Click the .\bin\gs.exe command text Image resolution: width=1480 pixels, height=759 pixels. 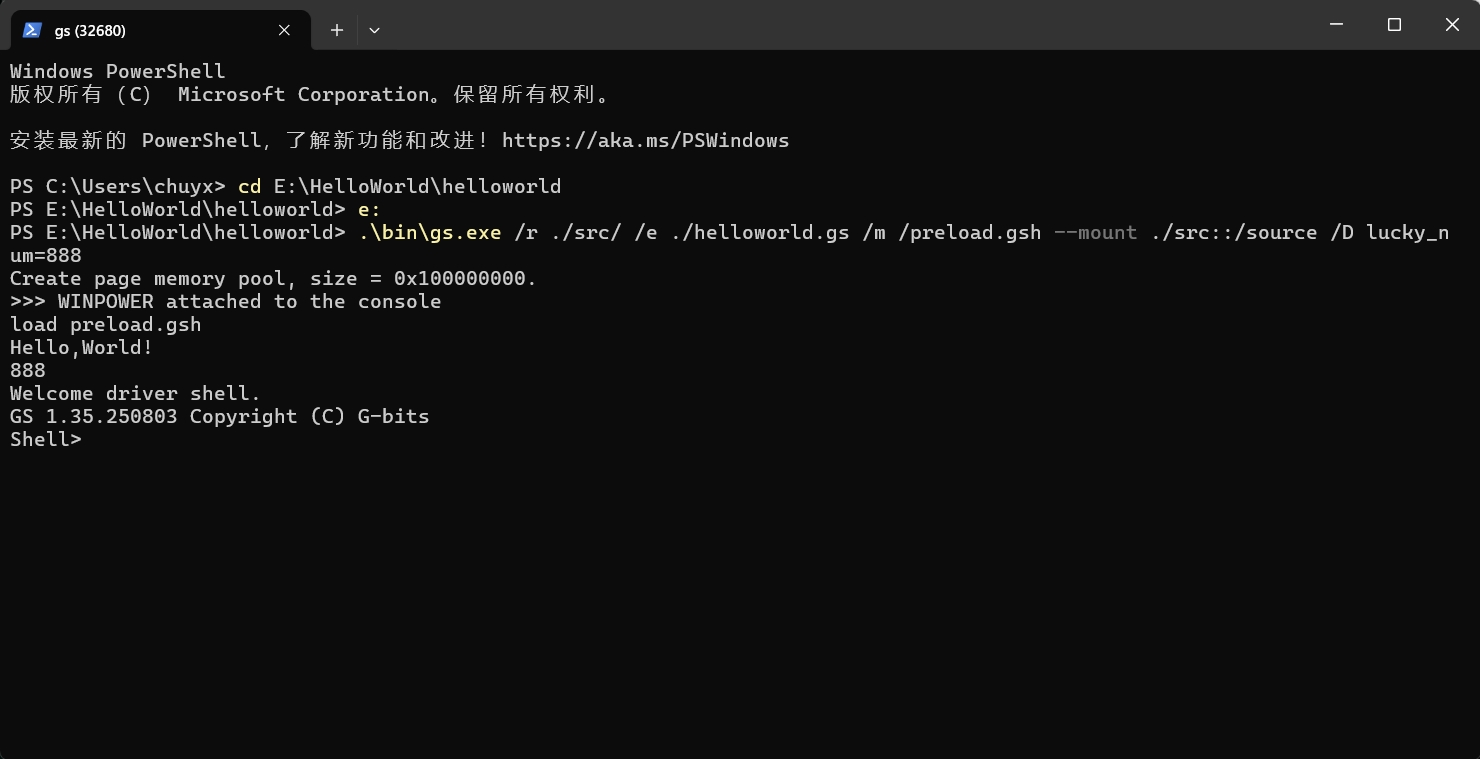pyautogui.click(x=430, y=232)
